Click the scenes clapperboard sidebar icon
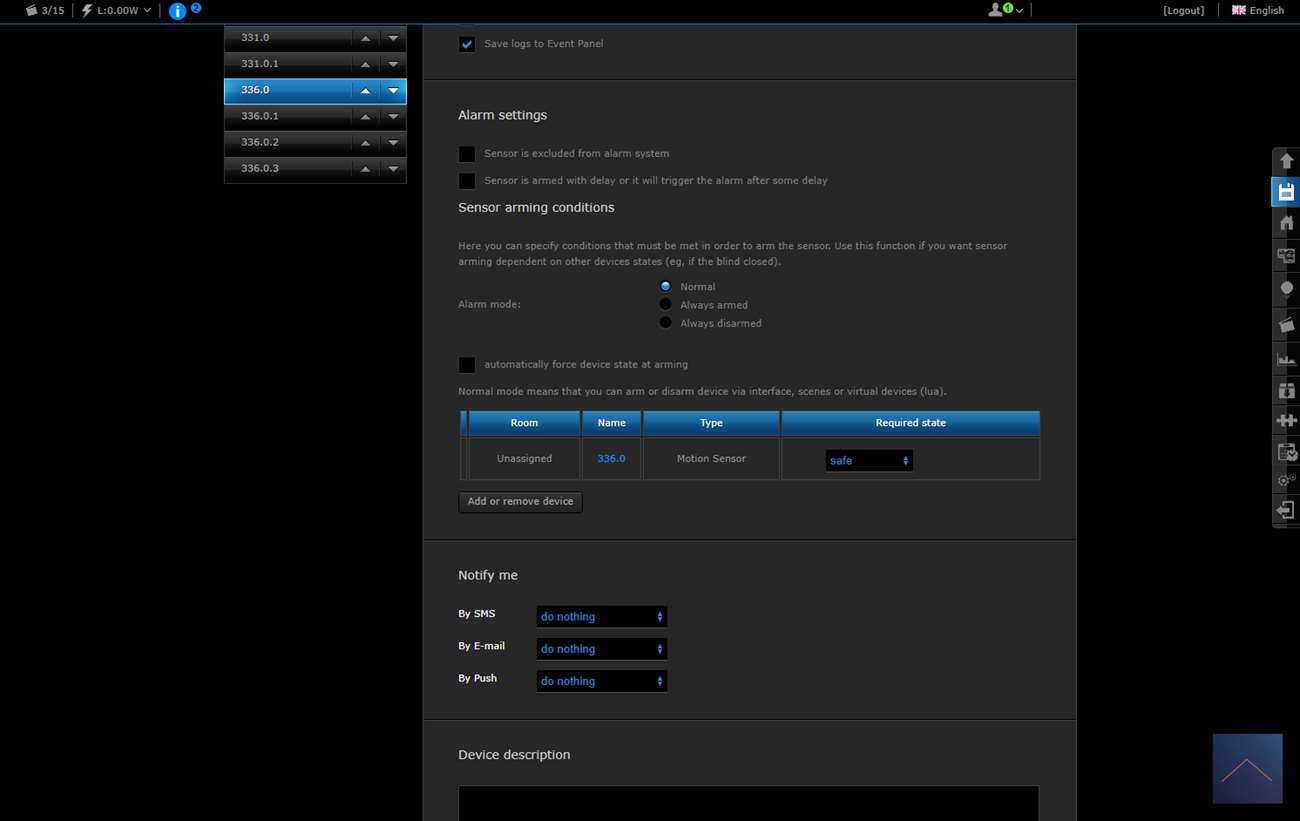 pos(1286,325)
